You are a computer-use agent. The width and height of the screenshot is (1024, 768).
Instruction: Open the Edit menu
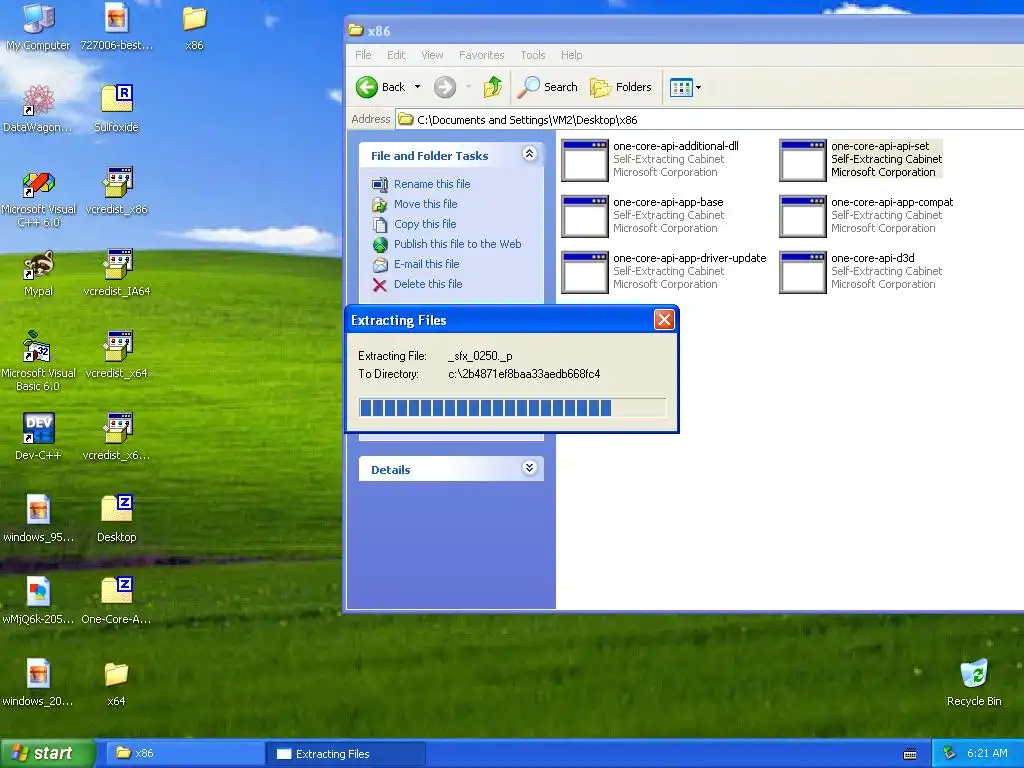pos(396,55)
